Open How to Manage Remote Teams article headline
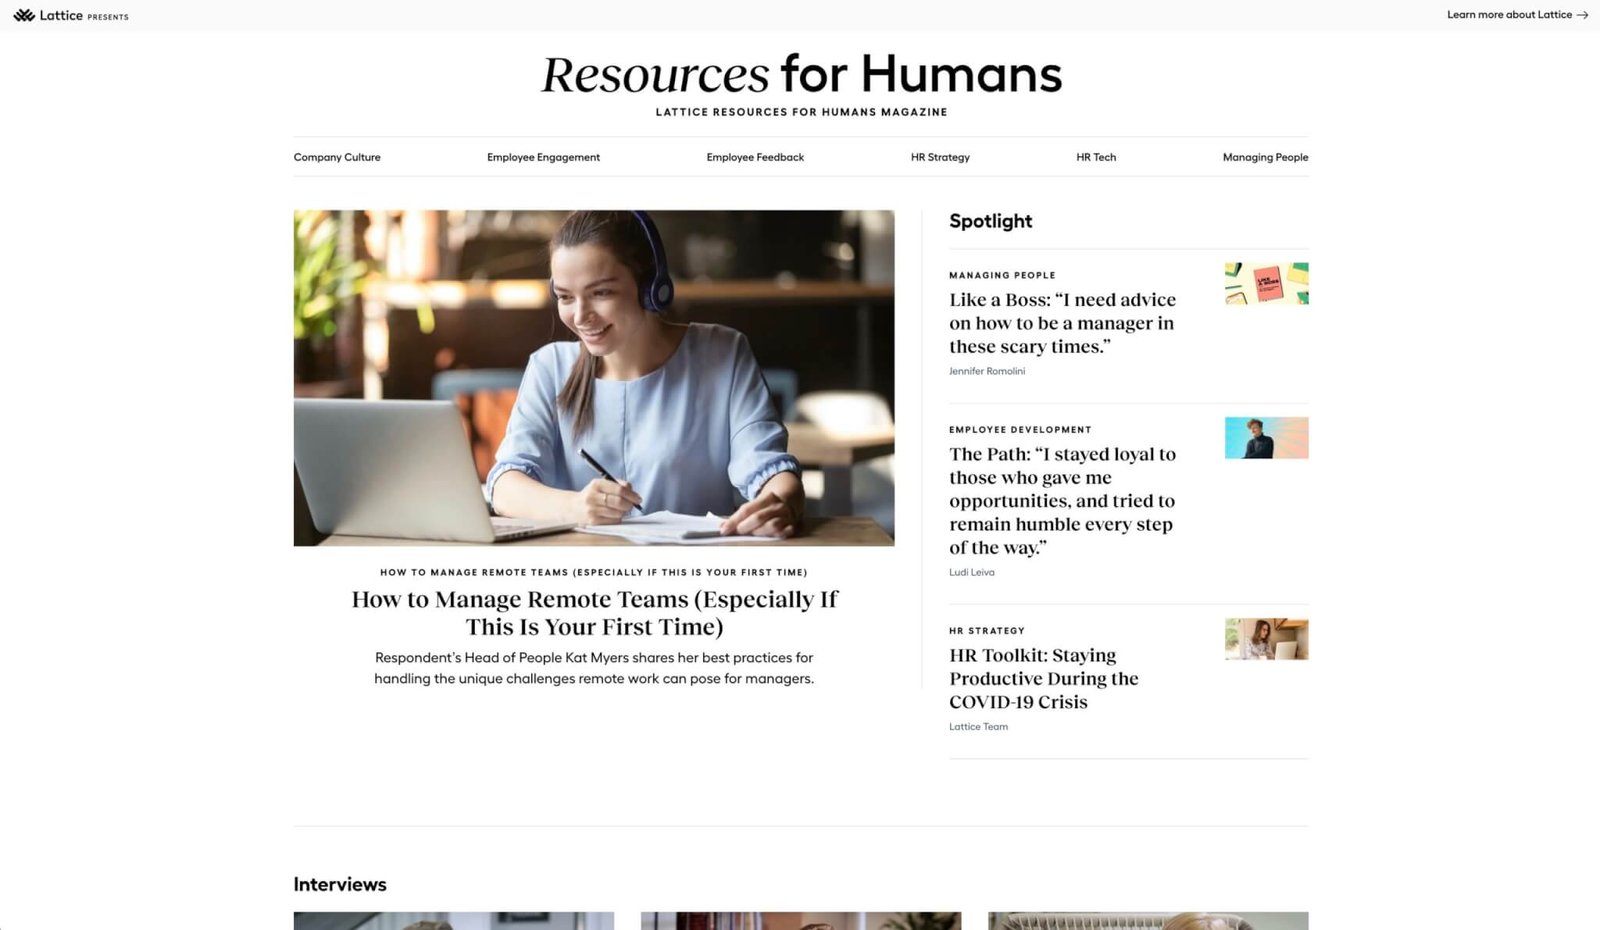This screenshot has height=930, width=1600. [x=594, y=613]
